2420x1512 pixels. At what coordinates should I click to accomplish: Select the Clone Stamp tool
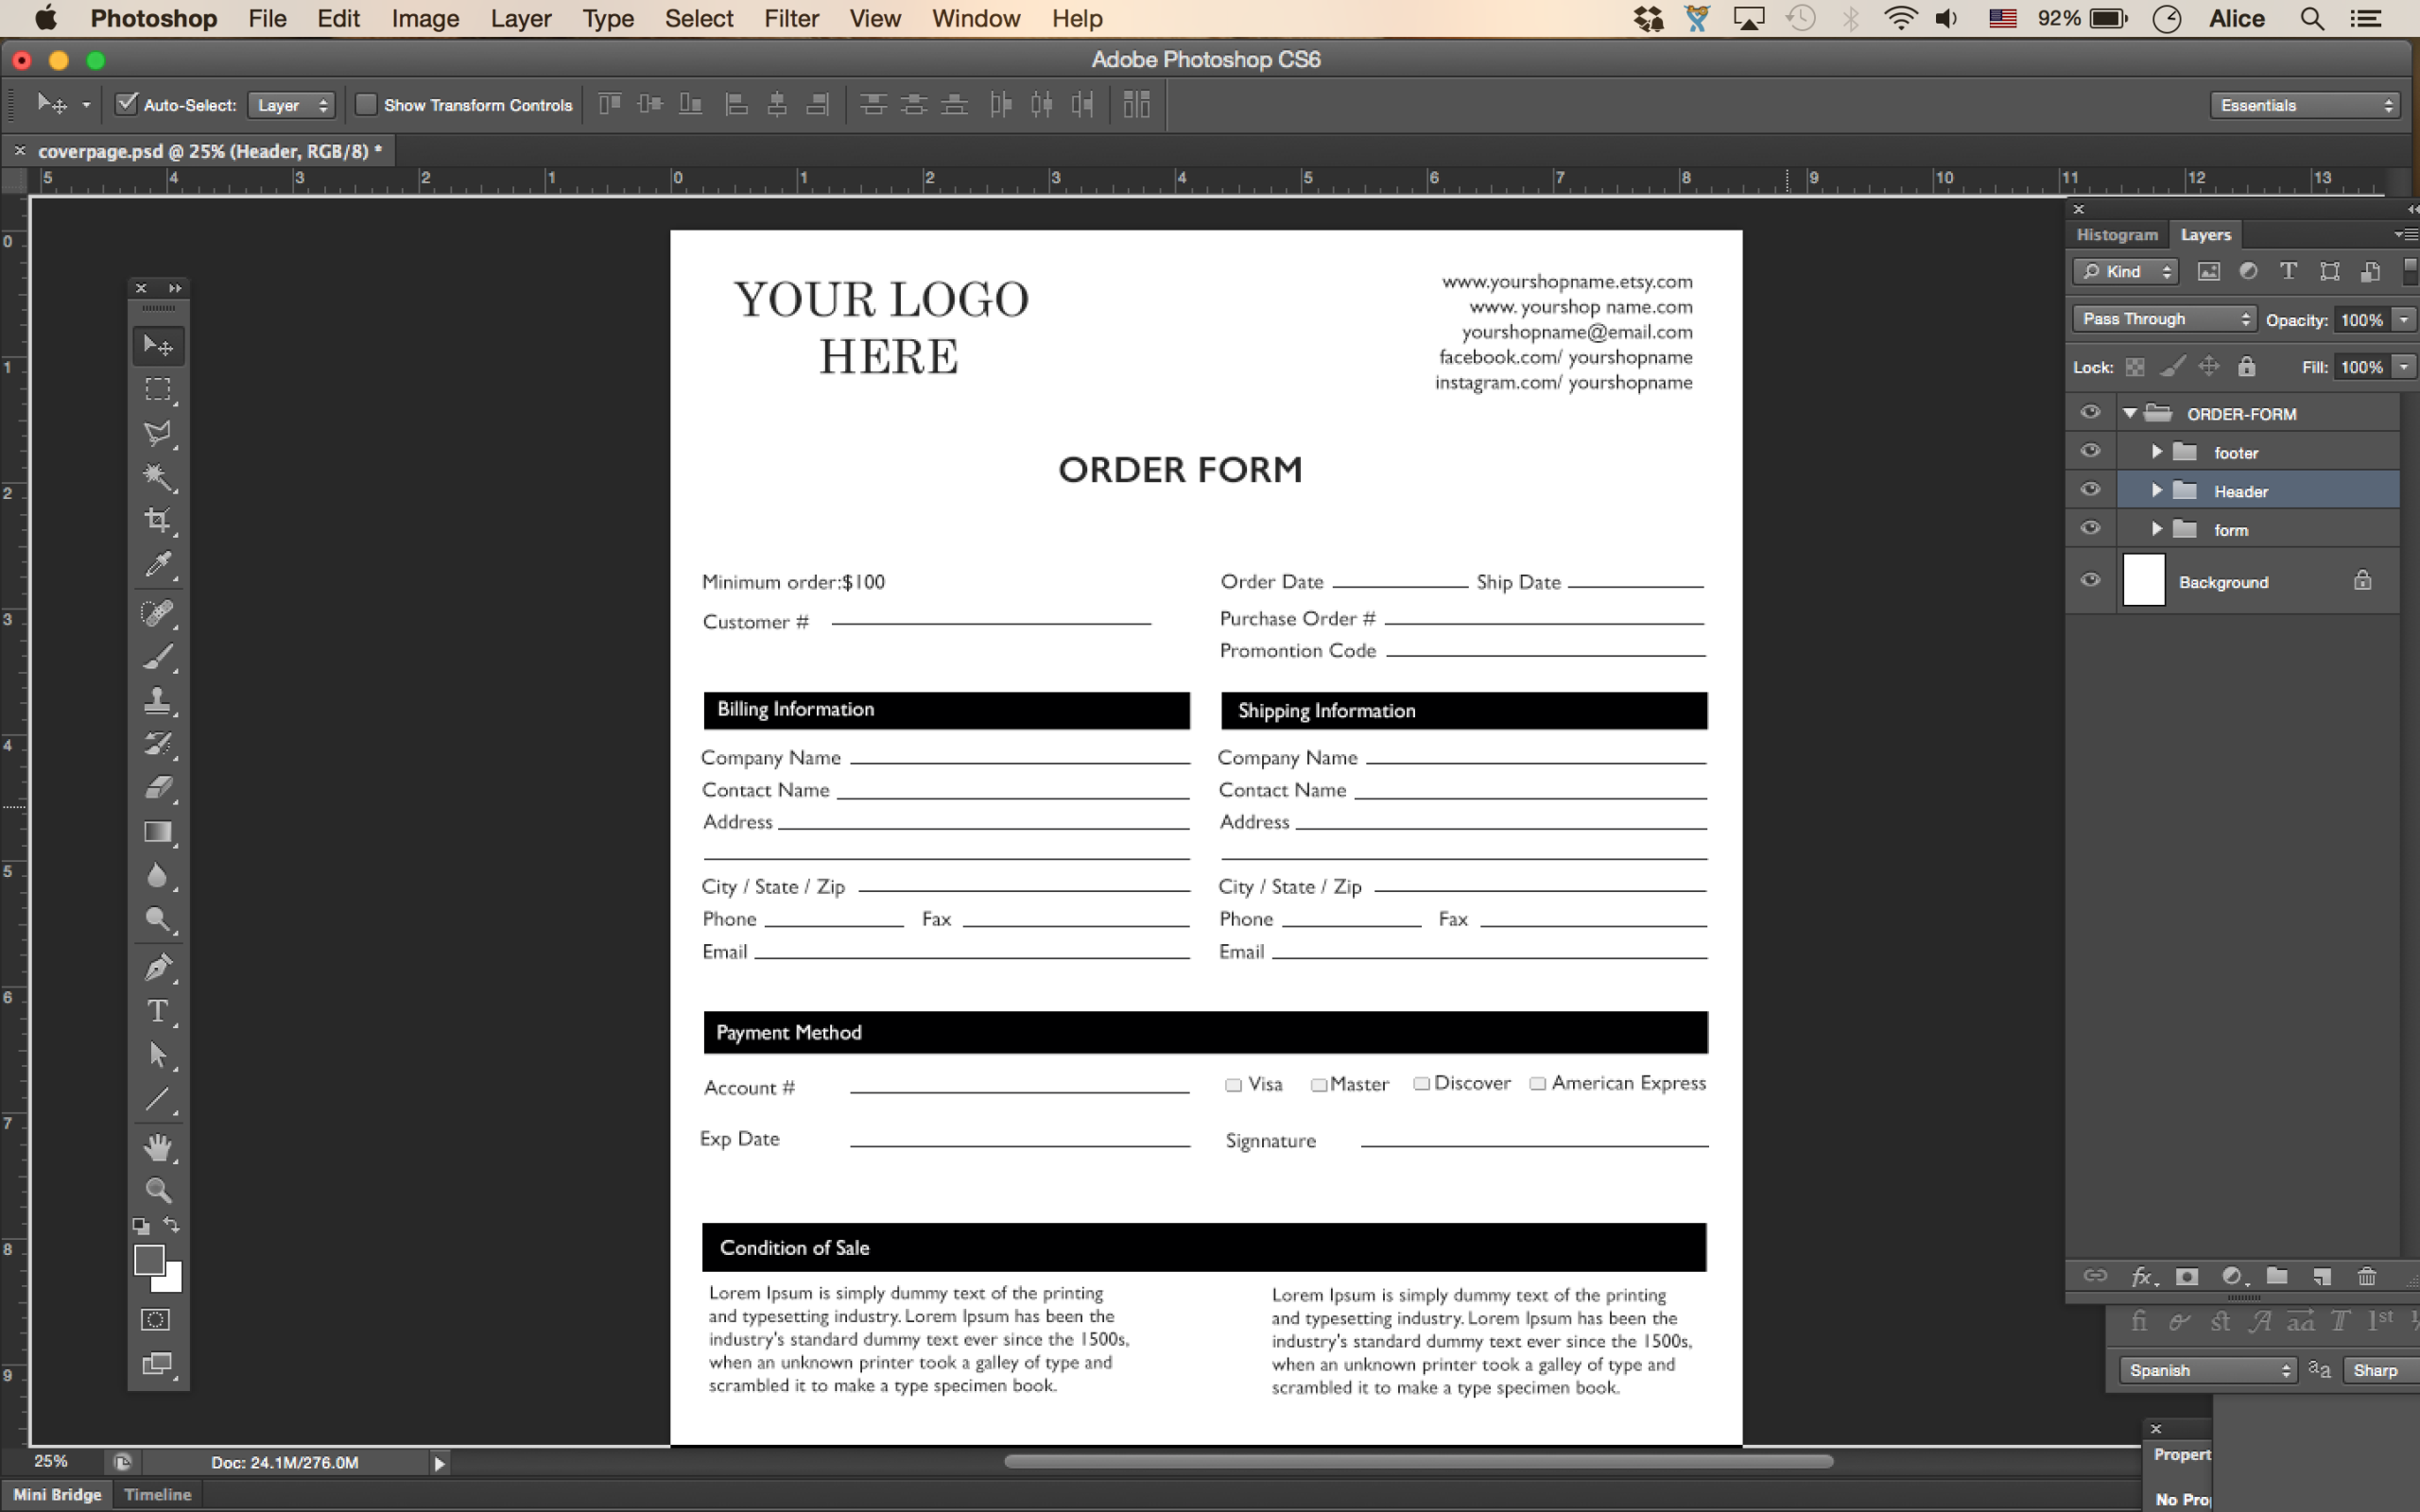pyautogui.click(x=157, y=700)
